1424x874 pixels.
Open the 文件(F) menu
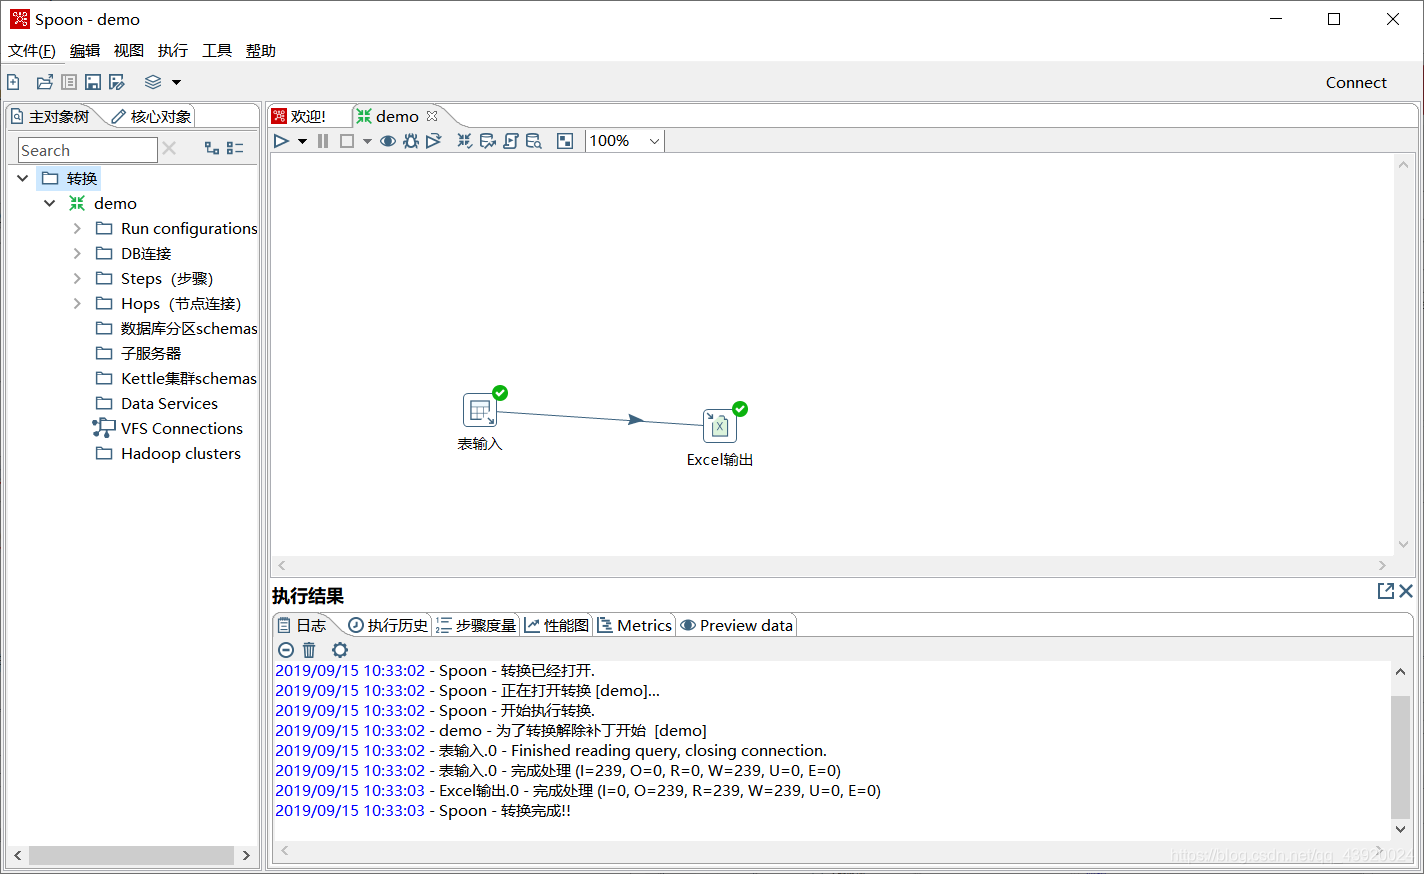click(32, 50)
